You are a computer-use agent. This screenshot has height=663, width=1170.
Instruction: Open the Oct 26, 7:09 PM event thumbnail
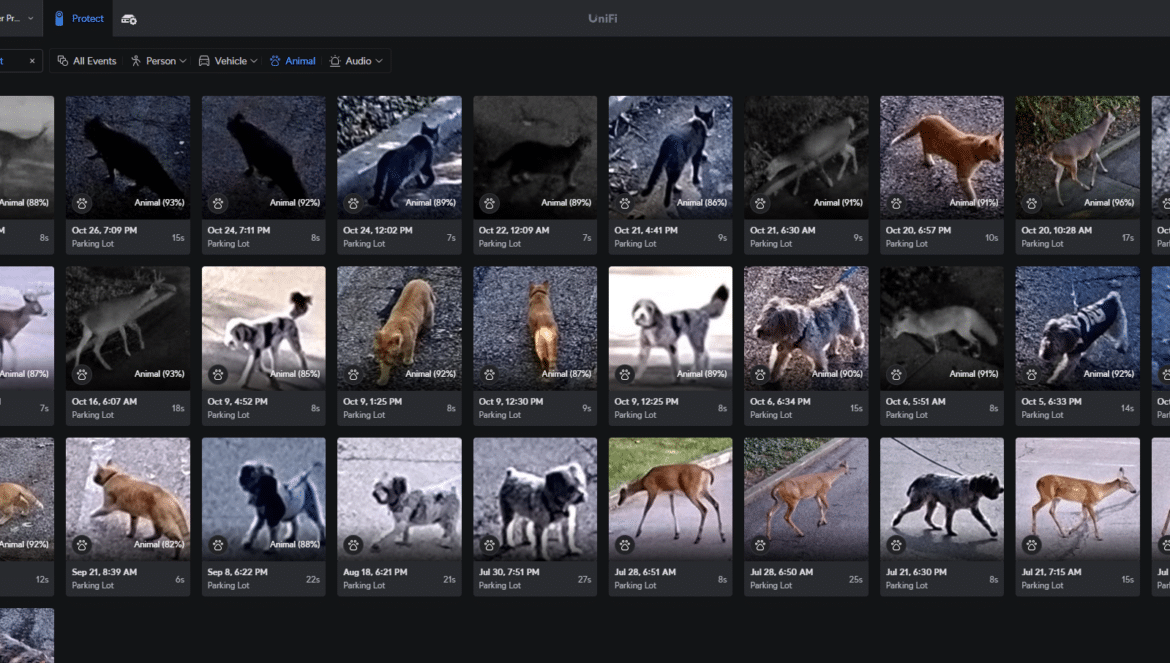coord(128,157)
